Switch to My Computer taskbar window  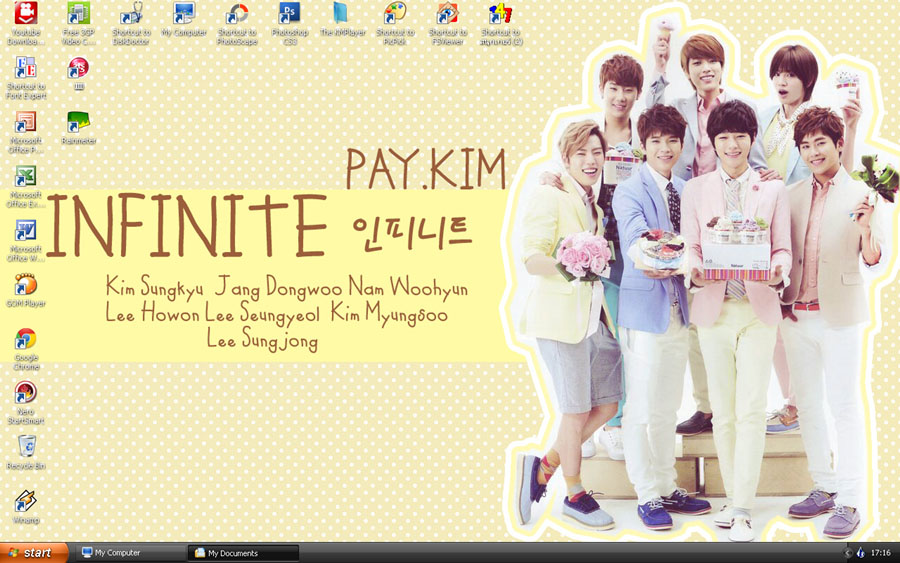[x=132, y=553]
